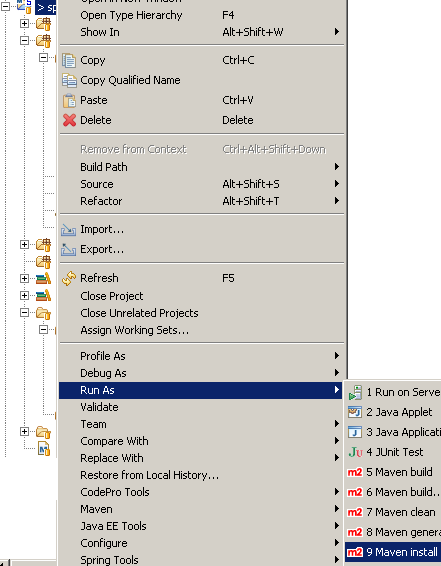Viewport: 441px width, 566px height.
Task: Click m2 icon beside 9 Maven install
Action: [x=355, y=552]
